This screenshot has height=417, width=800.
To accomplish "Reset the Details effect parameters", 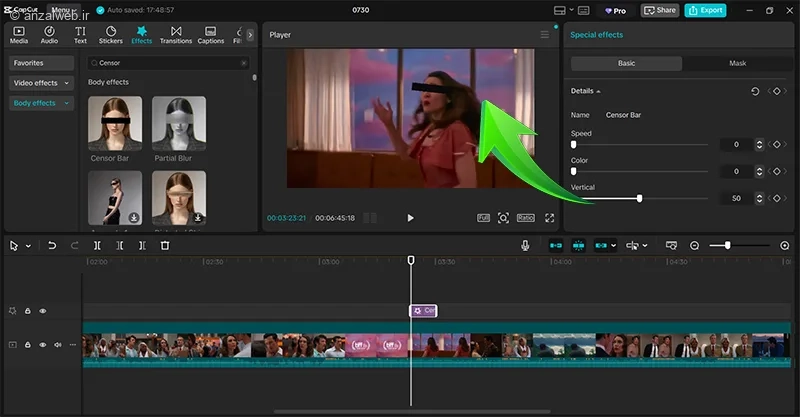I will click(x=755, y=91).
